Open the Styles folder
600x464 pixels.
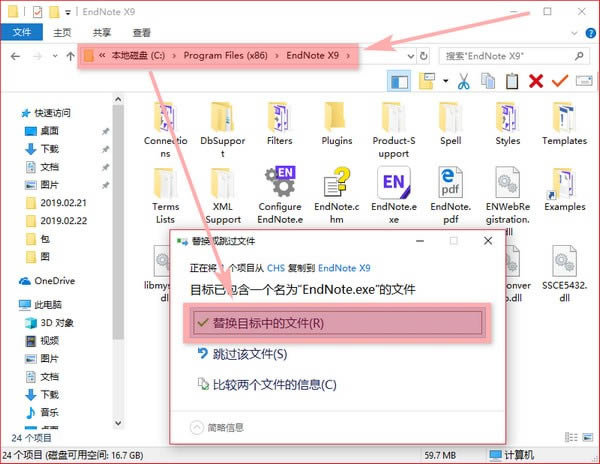[508, 124]
